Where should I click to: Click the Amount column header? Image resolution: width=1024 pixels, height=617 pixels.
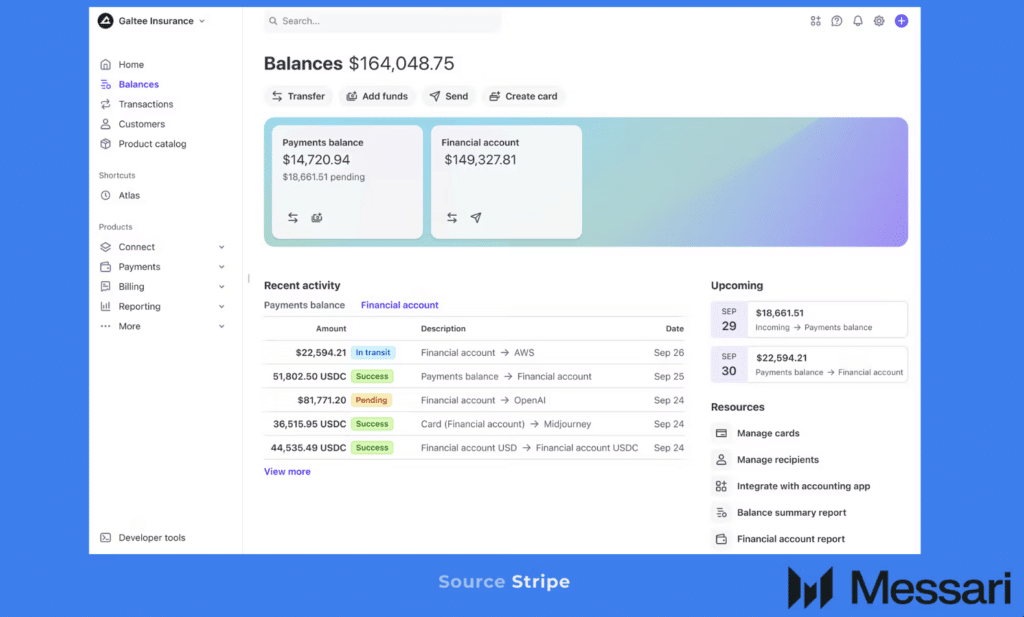coord(331,328)
